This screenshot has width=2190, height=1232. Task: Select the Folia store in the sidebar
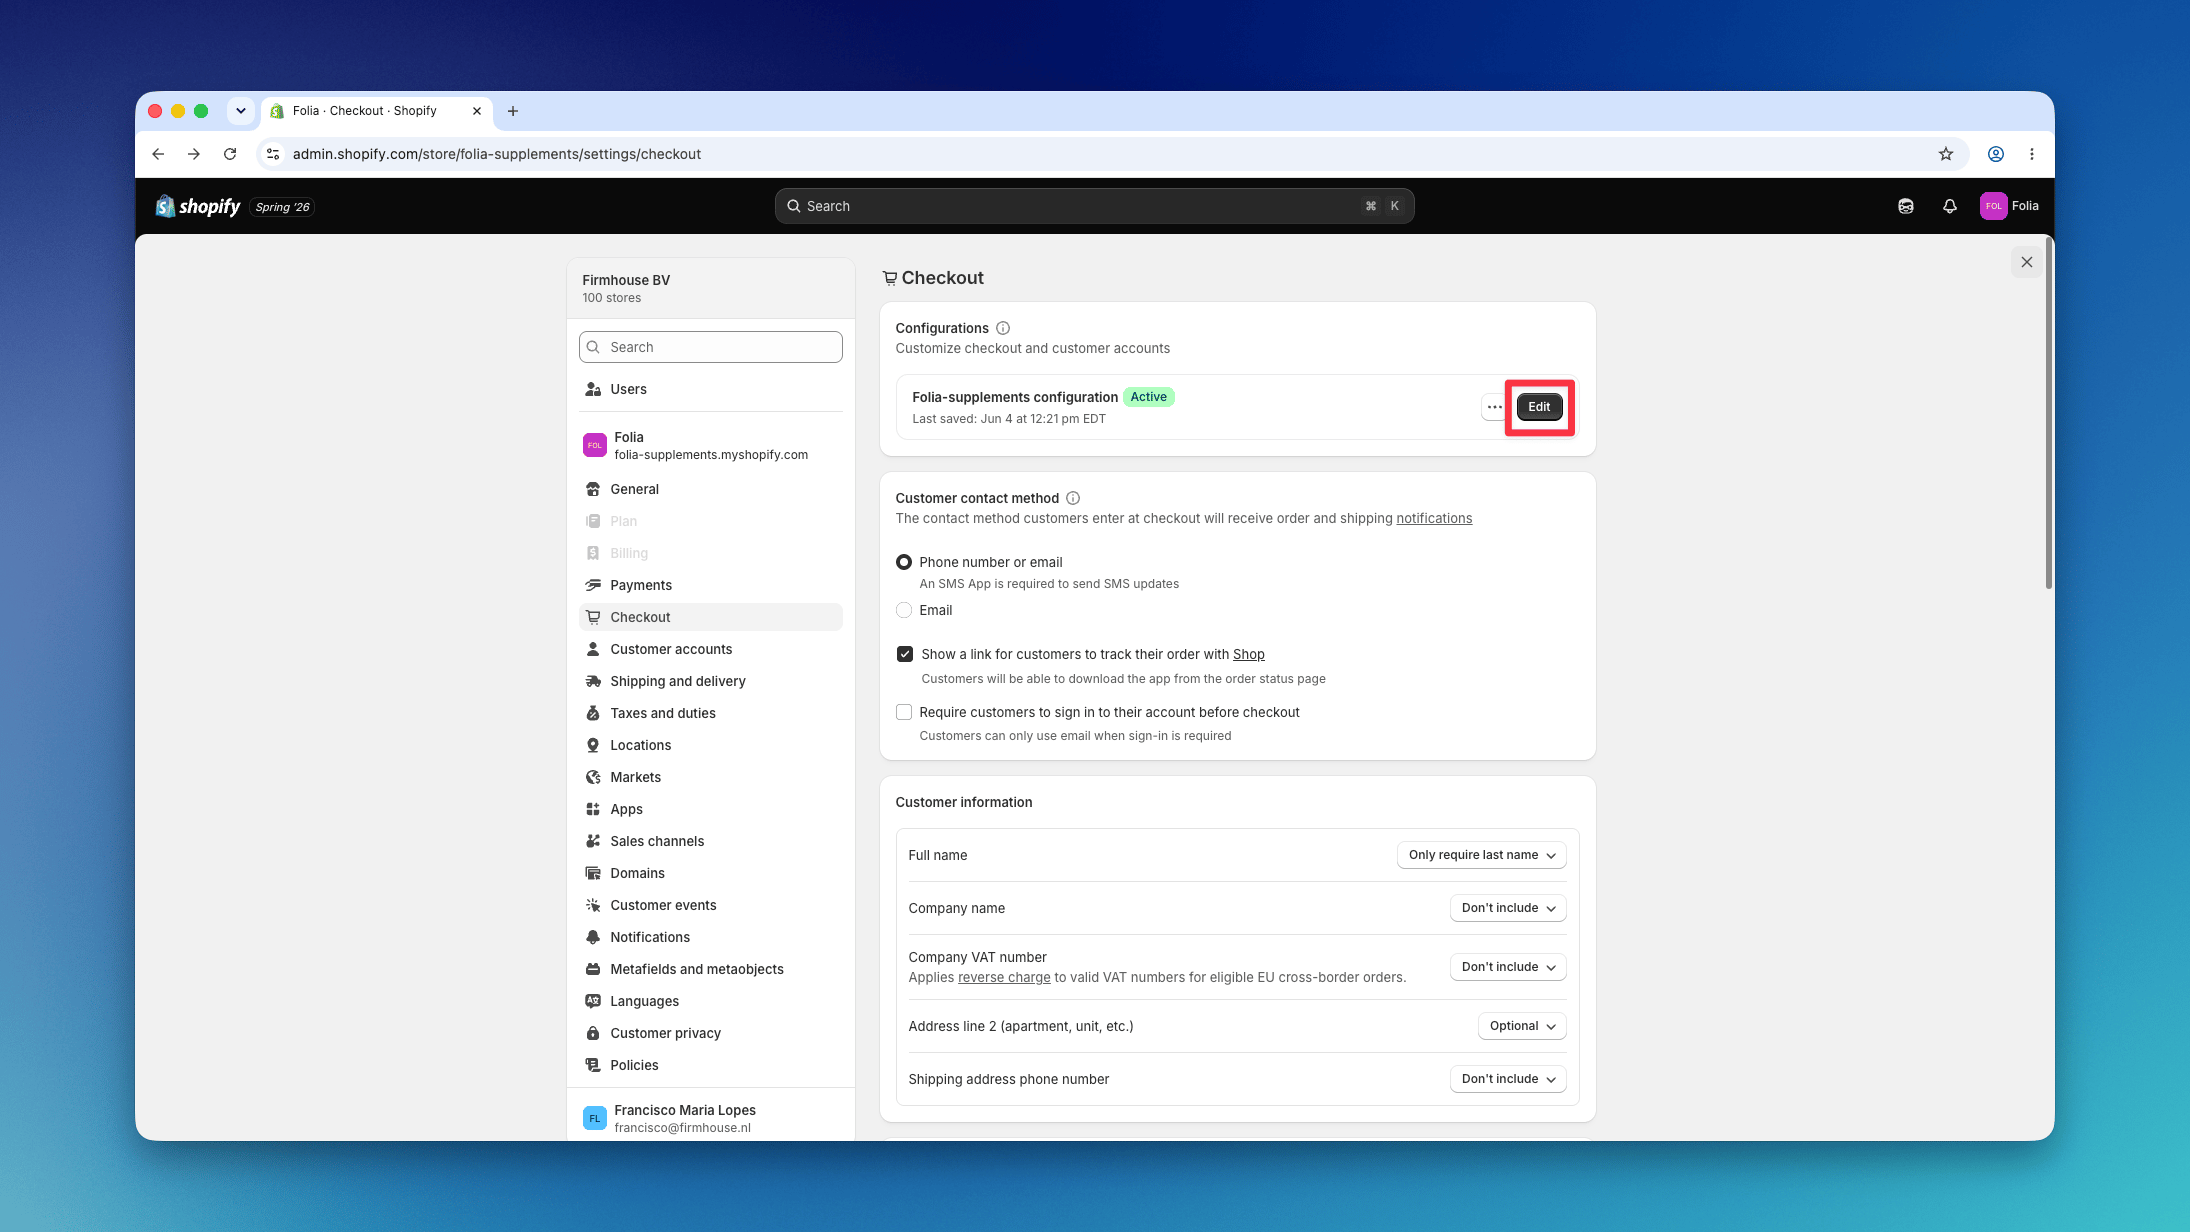coord(710,445)
